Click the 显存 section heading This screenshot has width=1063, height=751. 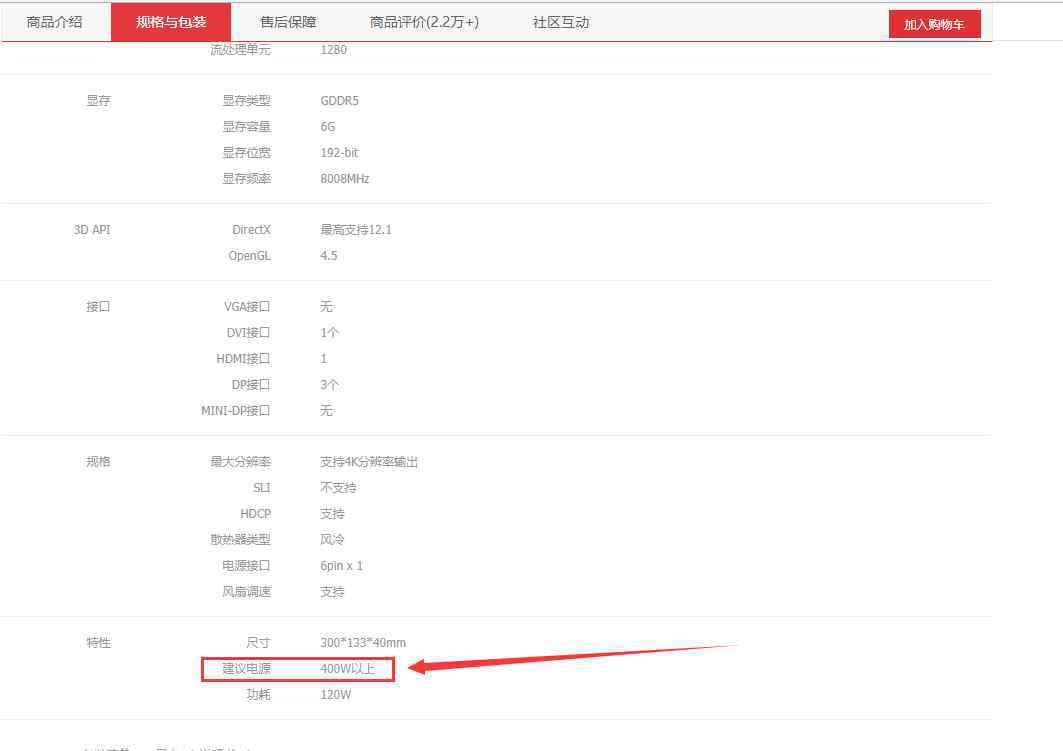98,100
